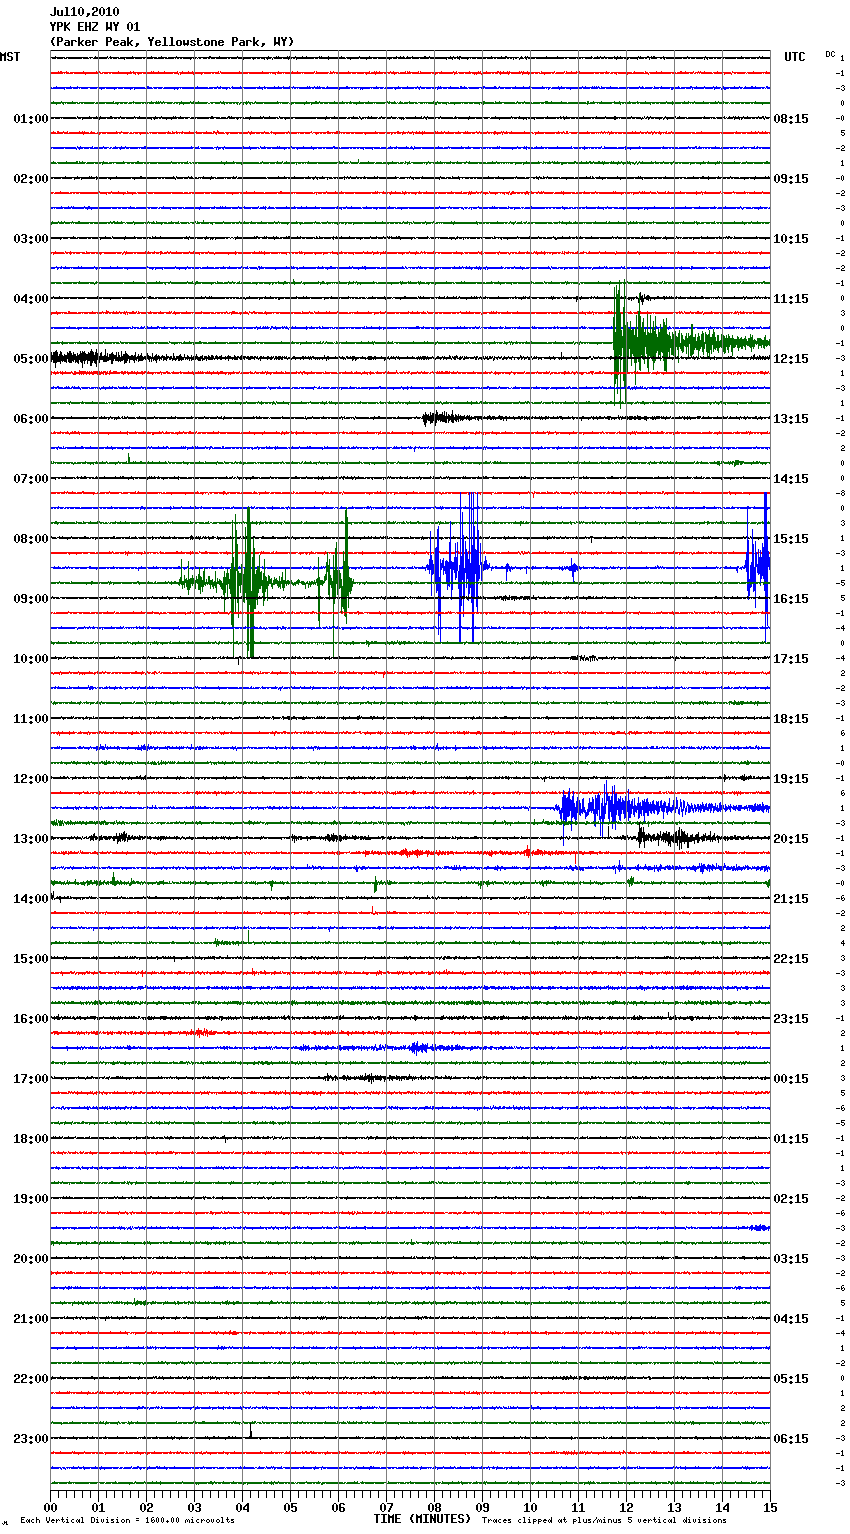
Task: Select the 04:00 MST time label
Action: pos(30,299)
